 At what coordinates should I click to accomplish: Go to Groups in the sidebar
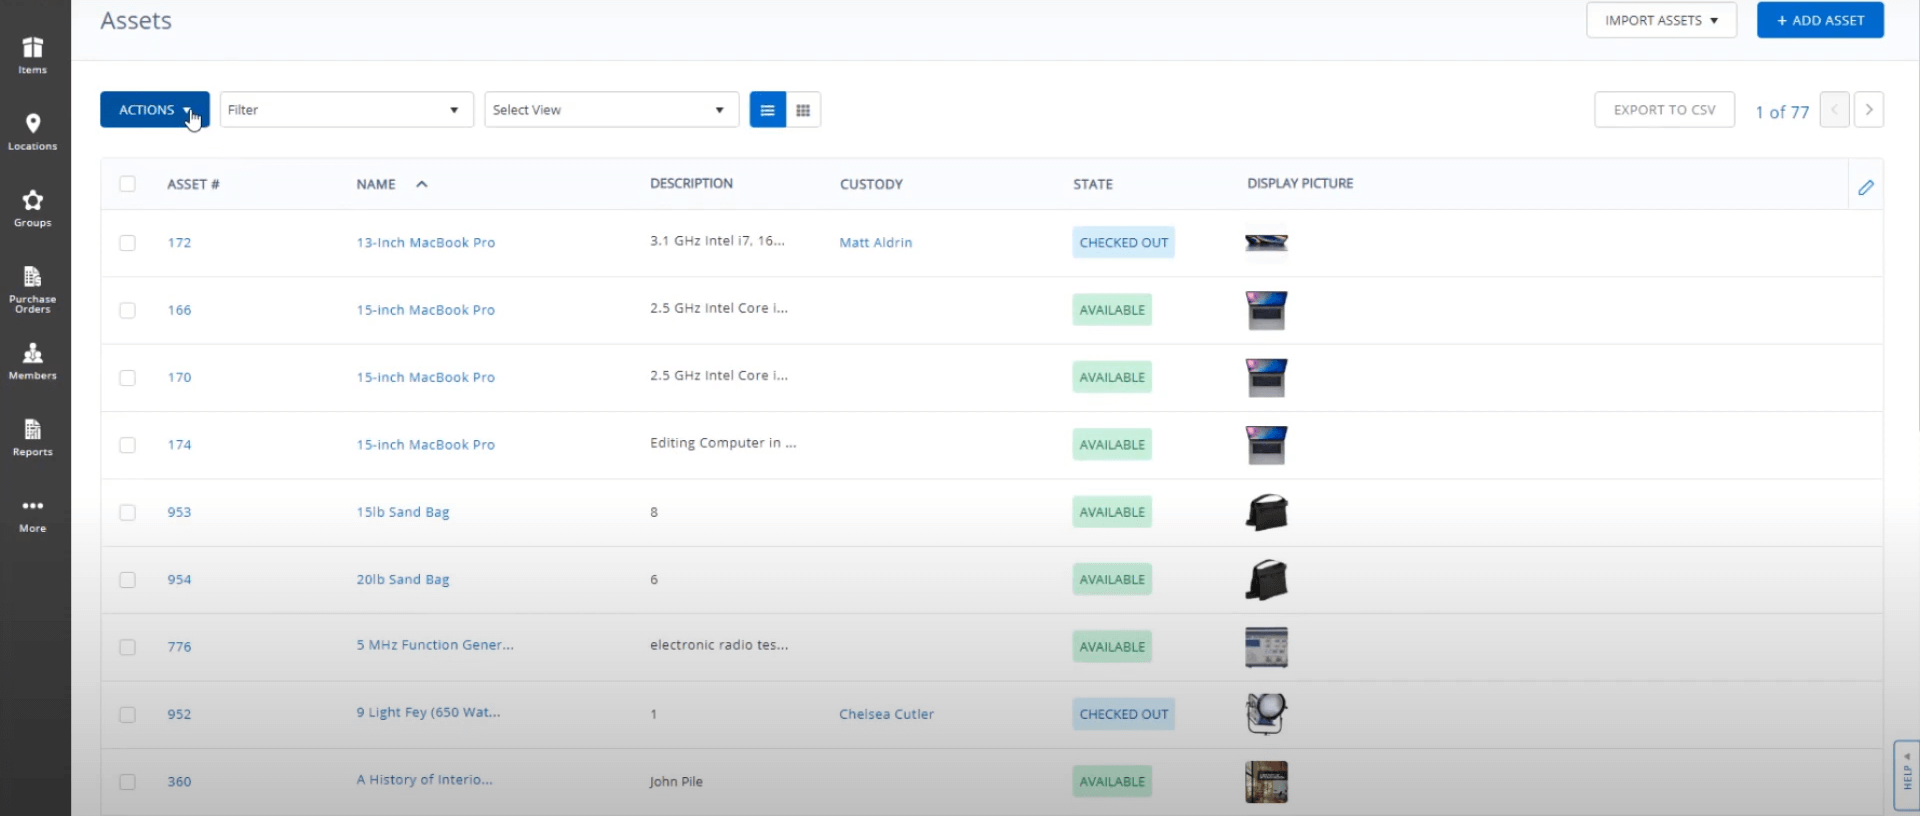click(33, 208)
